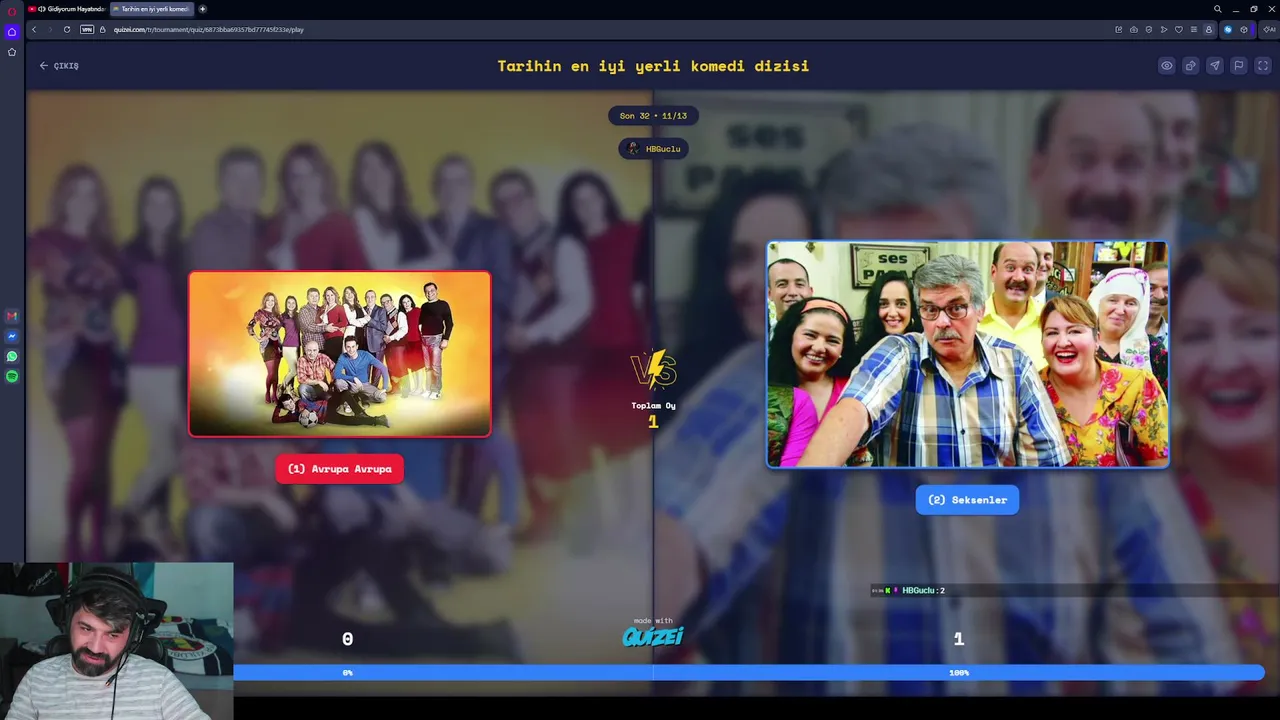Focus the quizei.com address bar URL
The image size is (1280, 720).
pos(209,29)
